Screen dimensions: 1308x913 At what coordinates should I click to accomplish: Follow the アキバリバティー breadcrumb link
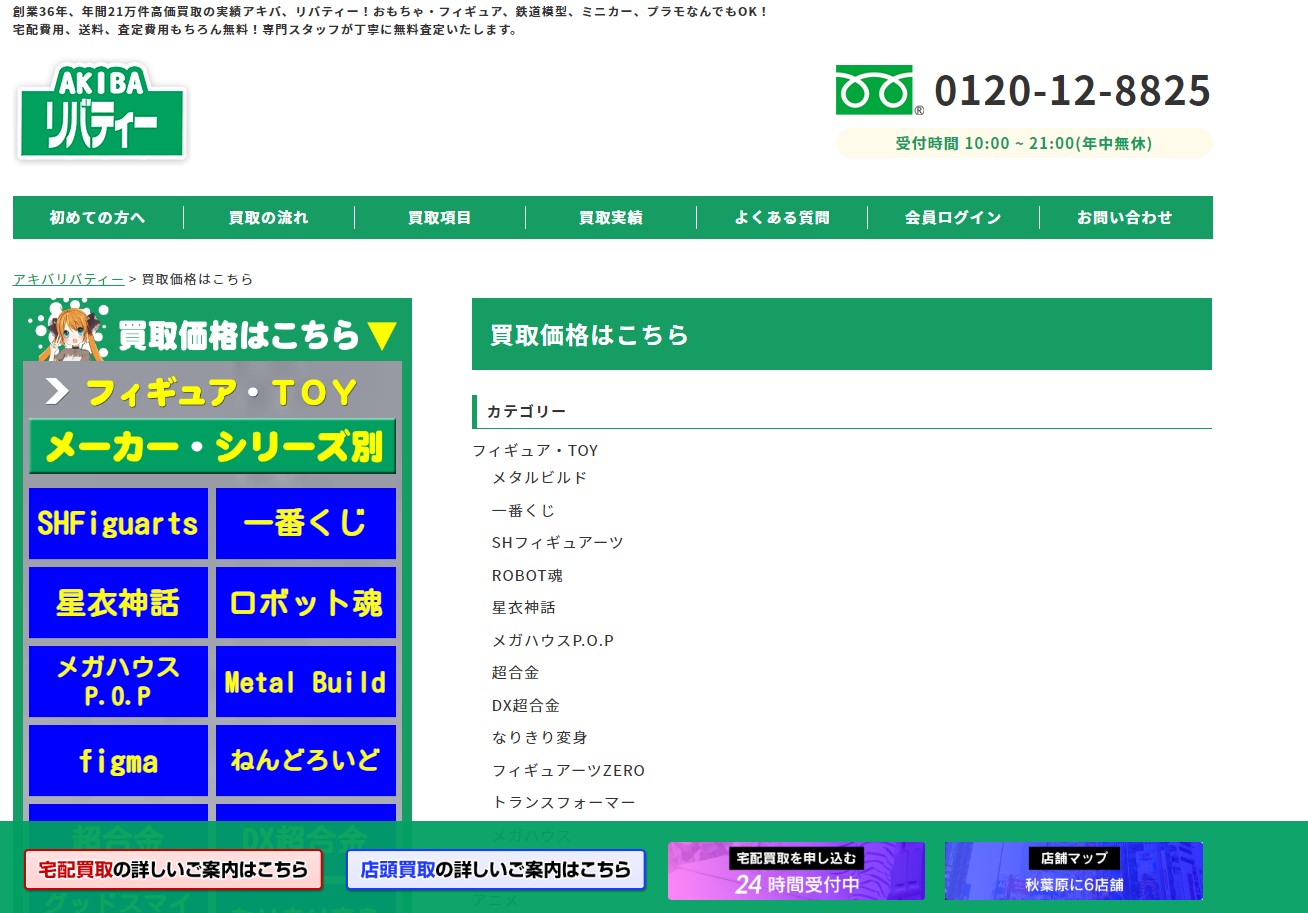[x=69, y=279]
